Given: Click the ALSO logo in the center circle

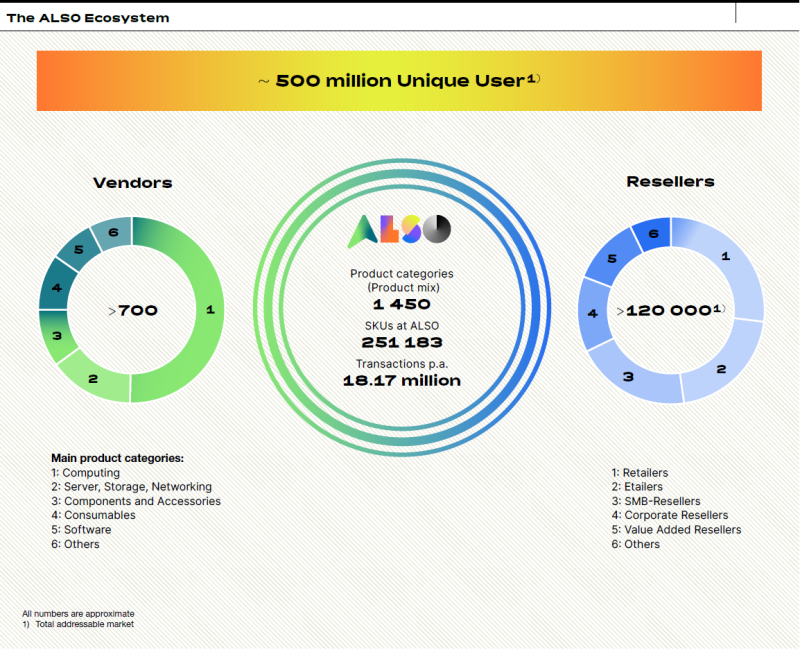Looking at the screenshot, I should tap(399, 231).
